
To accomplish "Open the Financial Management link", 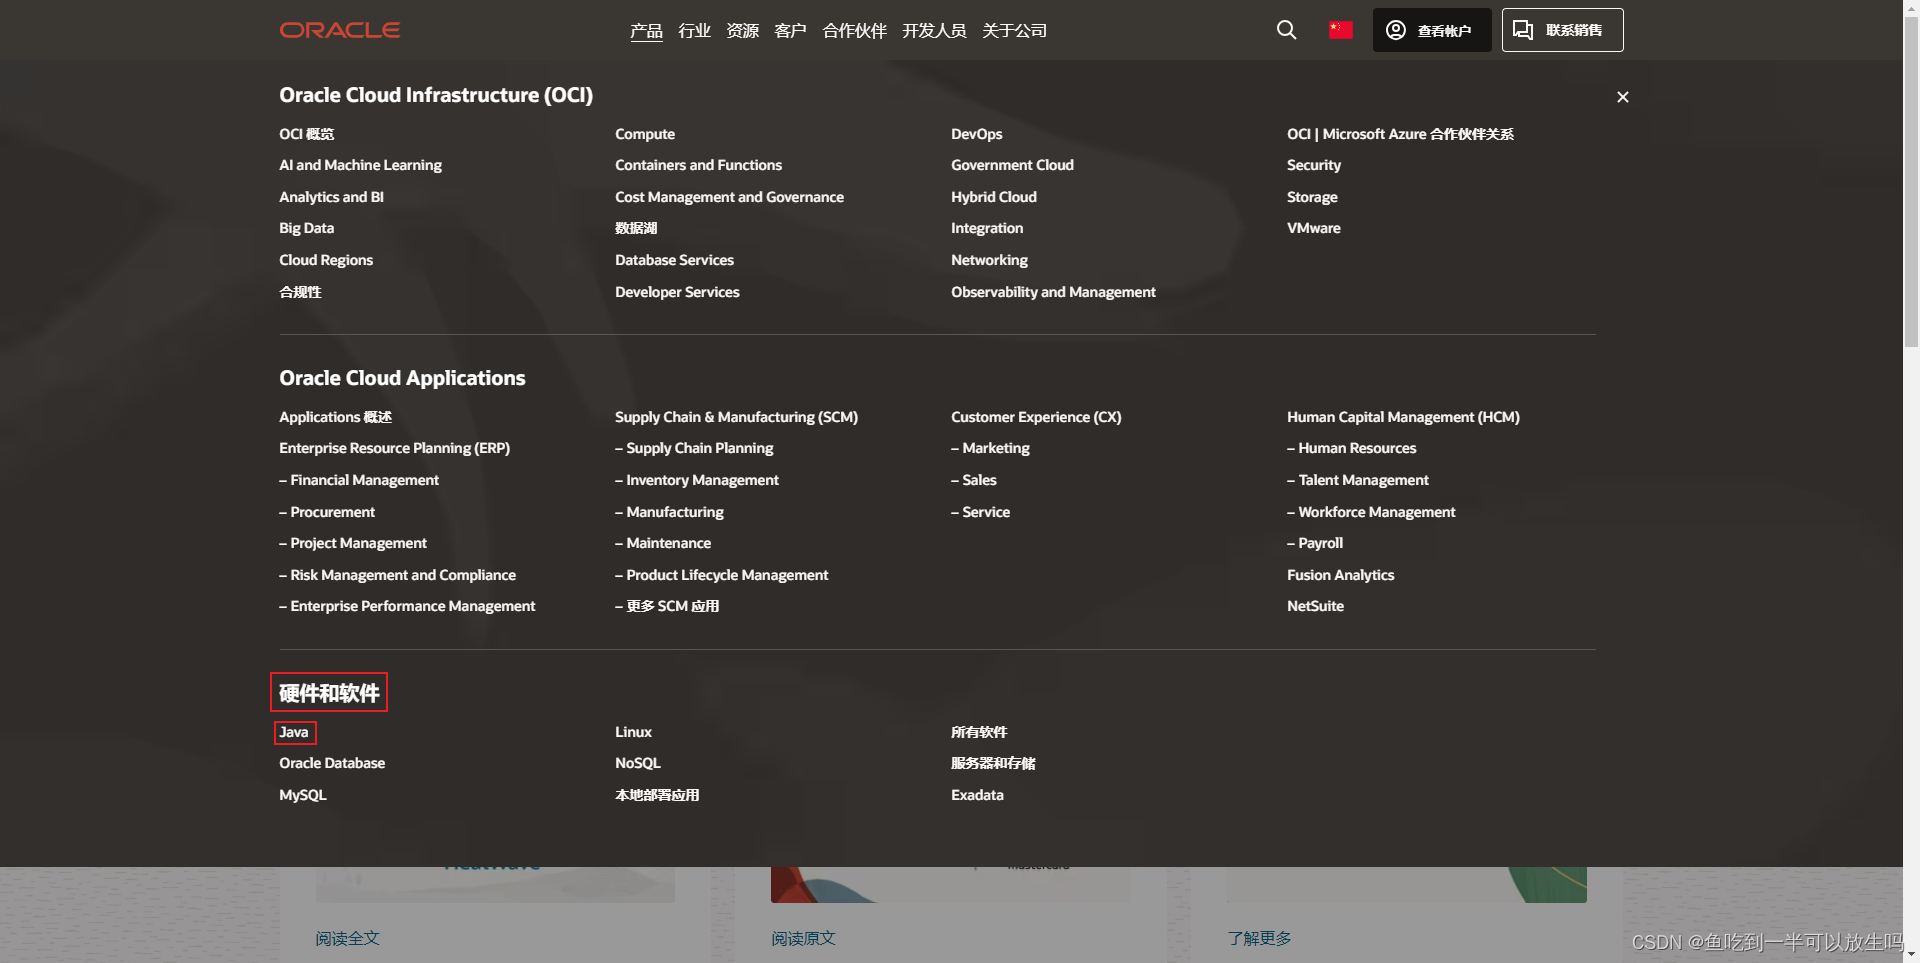I will point(359,480).
